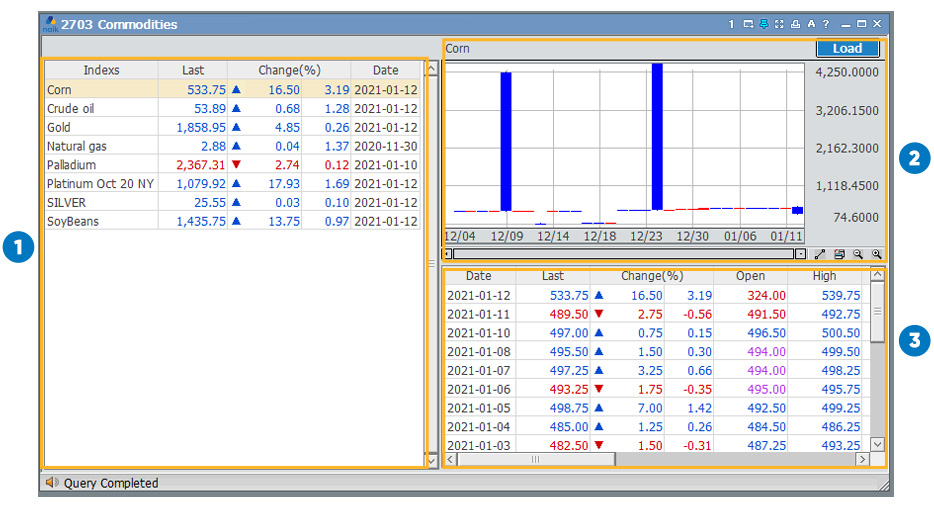Open help with the question mark icon
Image resolution: width=934 pixels, height=526 pixels.
click(x=826, y=24)
